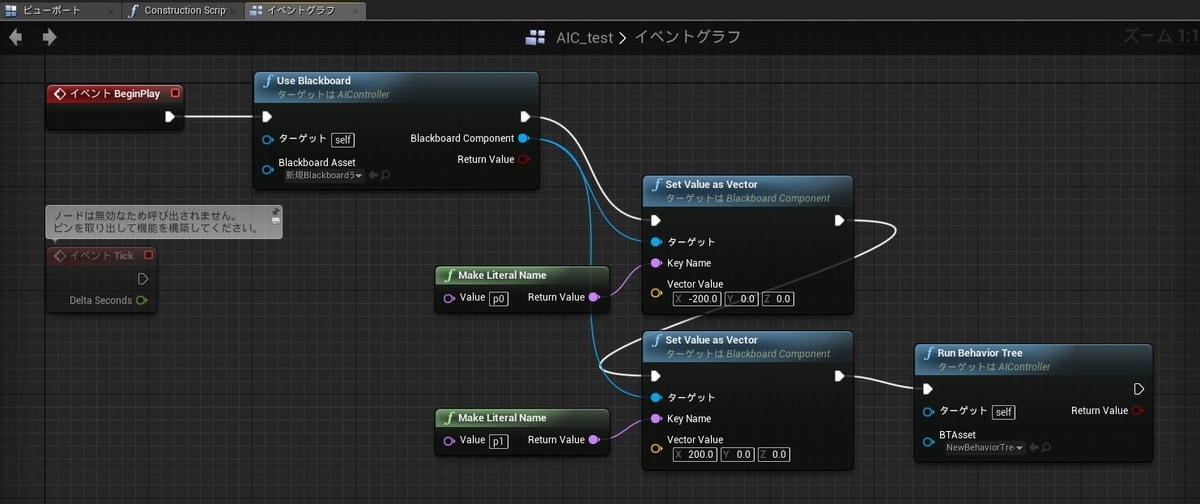This screenshot has width=1200, height=504.
Task: Click the Delta Seconds output pin
Action: (x=141, y=300)
